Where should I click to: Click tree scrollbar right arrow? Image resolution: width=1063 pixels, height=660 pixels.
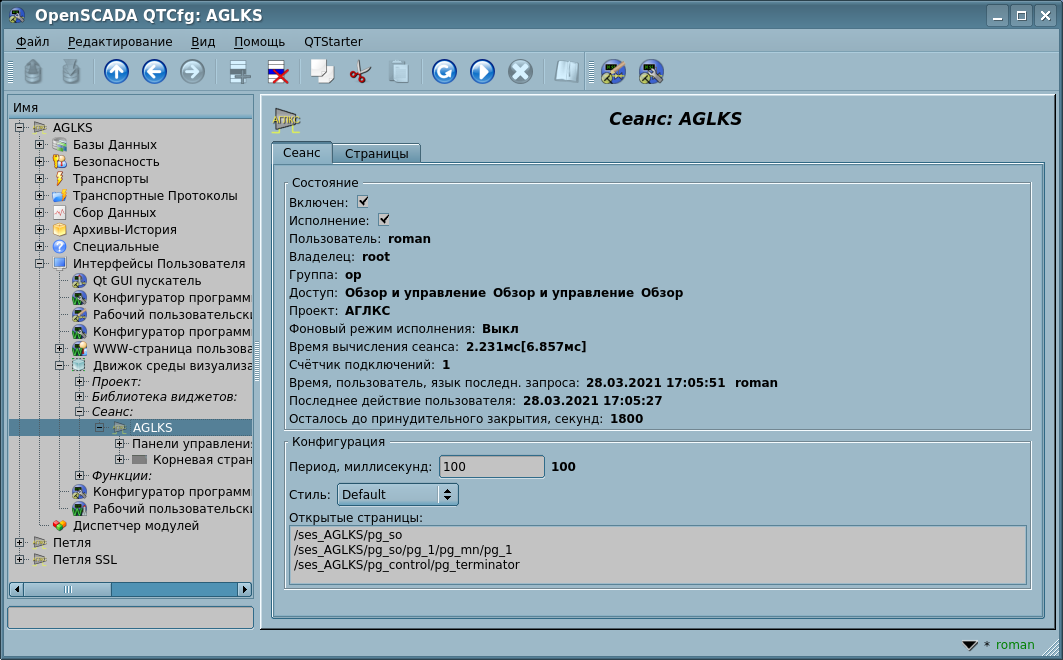(x=245, y=590)
